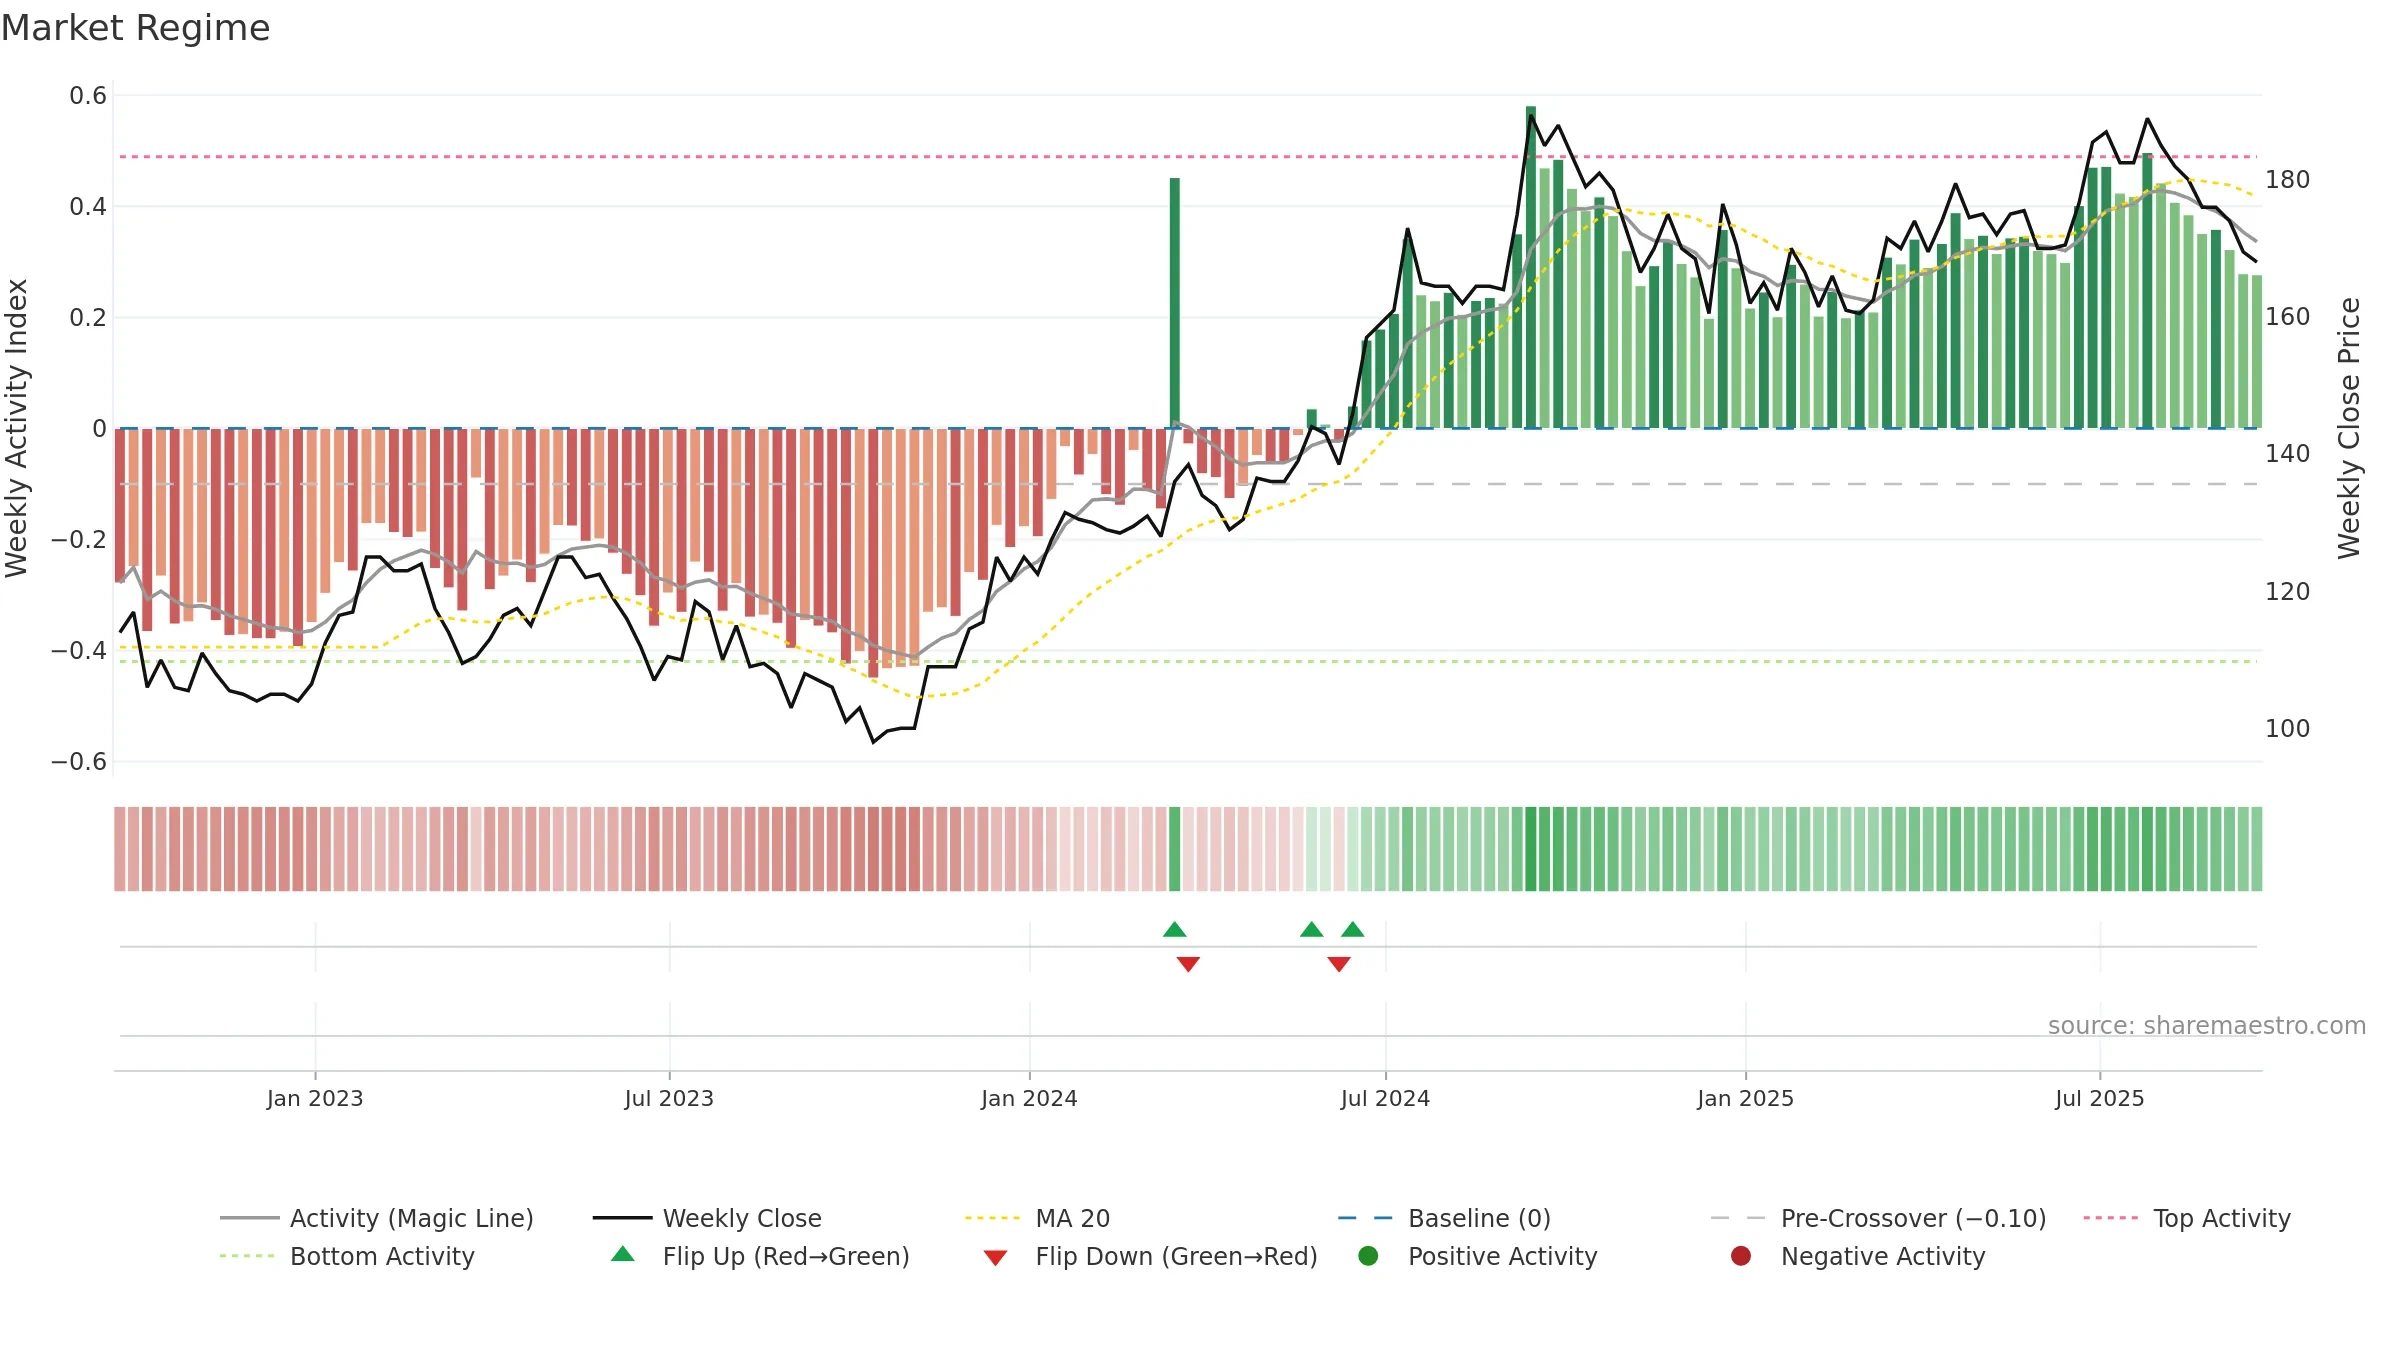The image size is (2400, 1350).
Task: Toggle the Baseline (0) legend entry
Action: point(1444,1218)
